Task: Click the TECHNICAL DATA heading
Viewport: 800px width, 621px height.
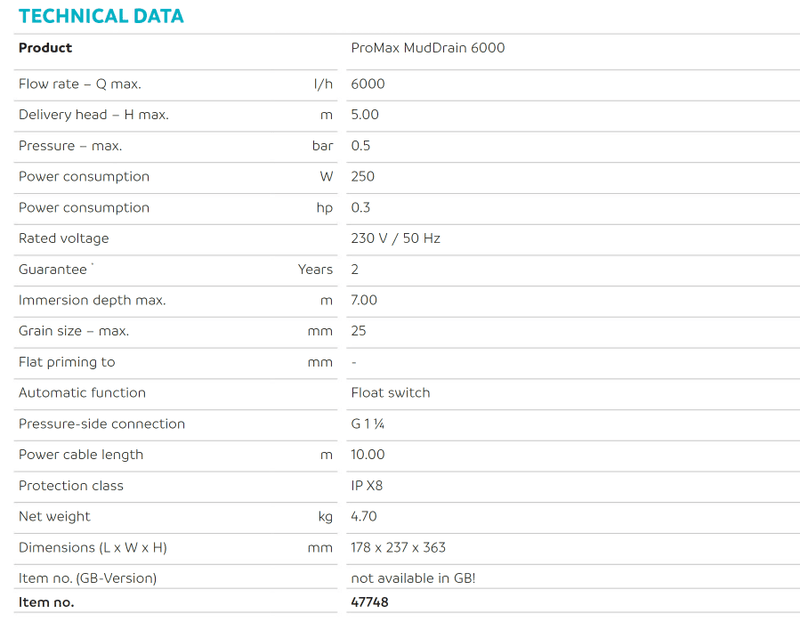Action: [x=101, y=16]
